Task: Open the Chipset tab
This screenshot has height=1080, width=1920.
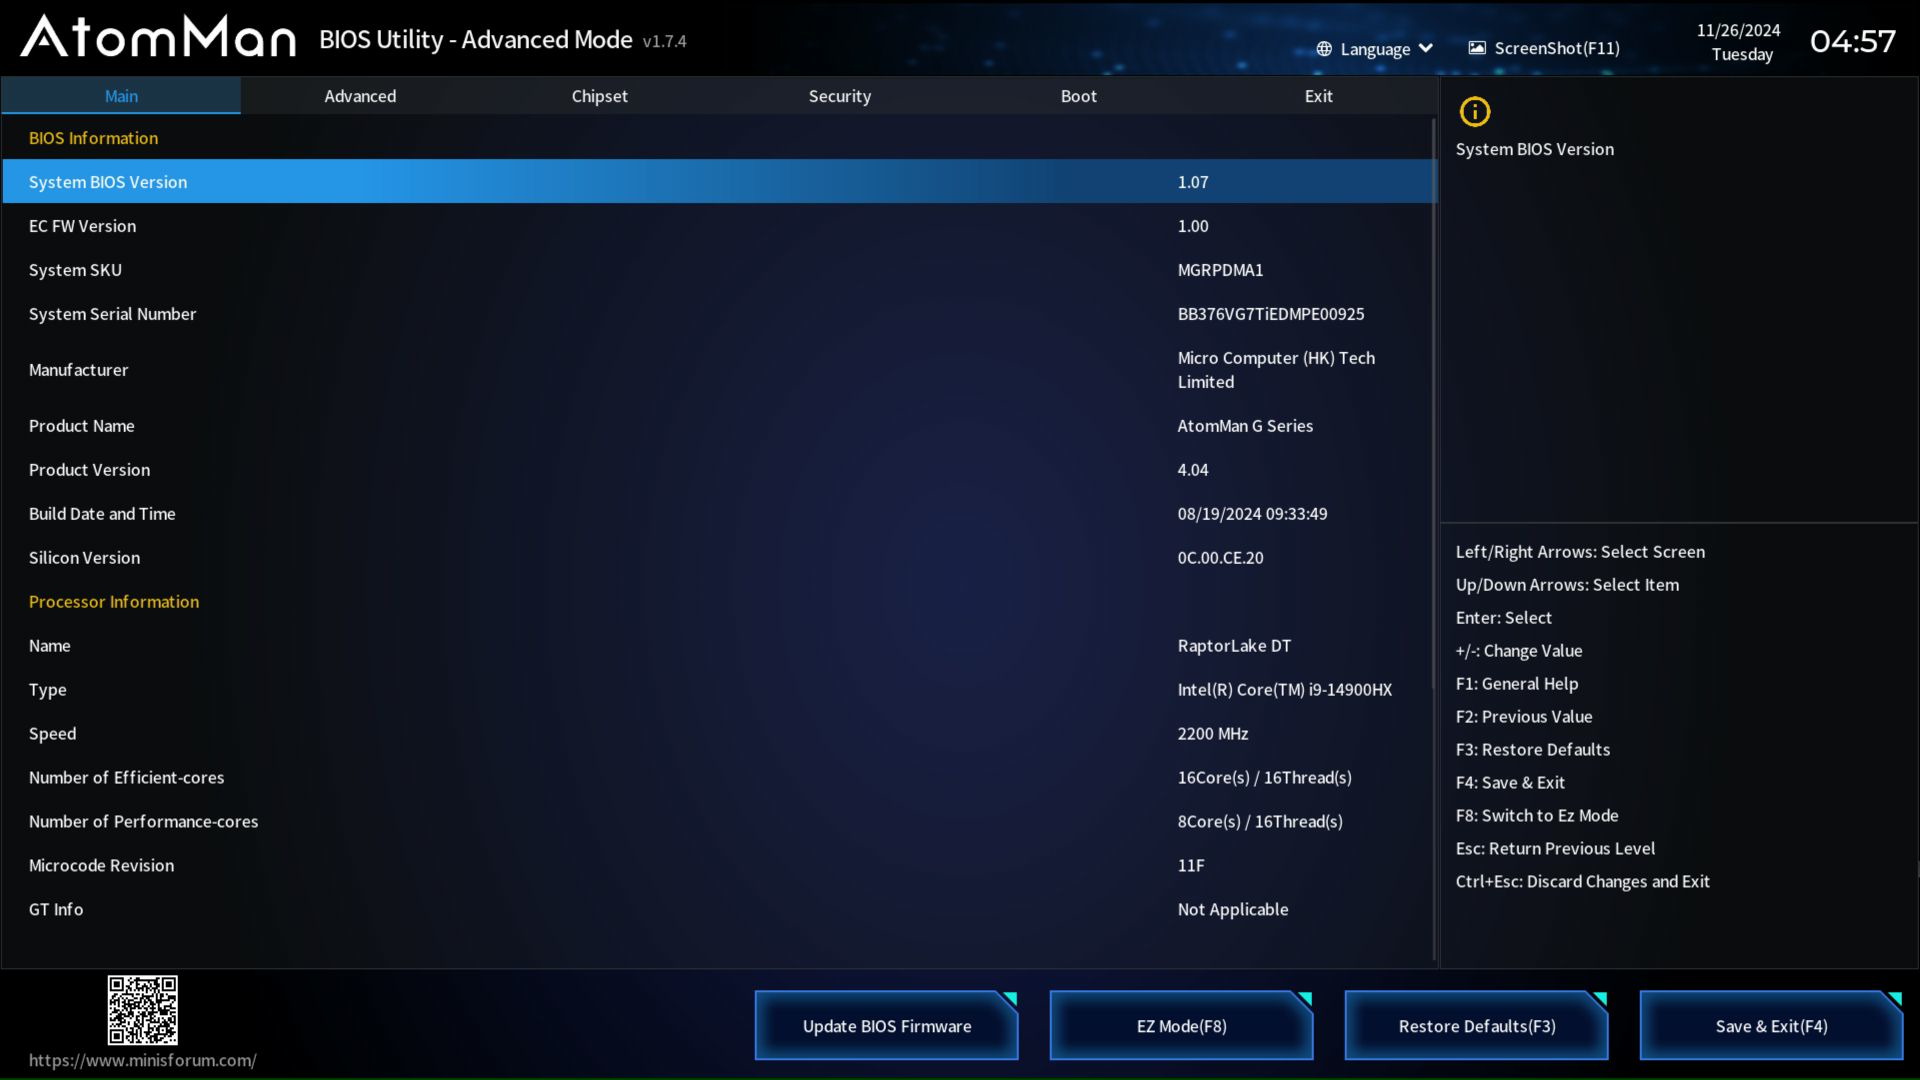Action: 599,96
